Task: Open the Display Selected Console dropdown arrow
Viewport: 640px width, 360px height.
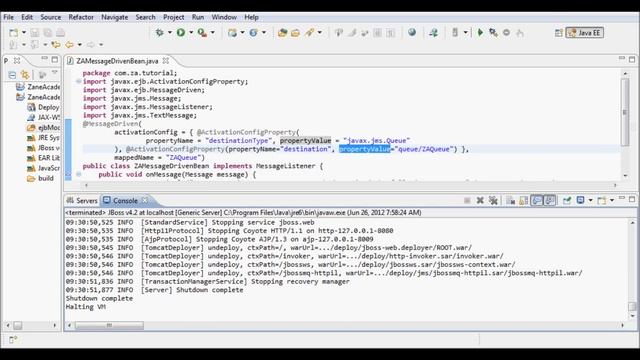Action: point(590,200)
